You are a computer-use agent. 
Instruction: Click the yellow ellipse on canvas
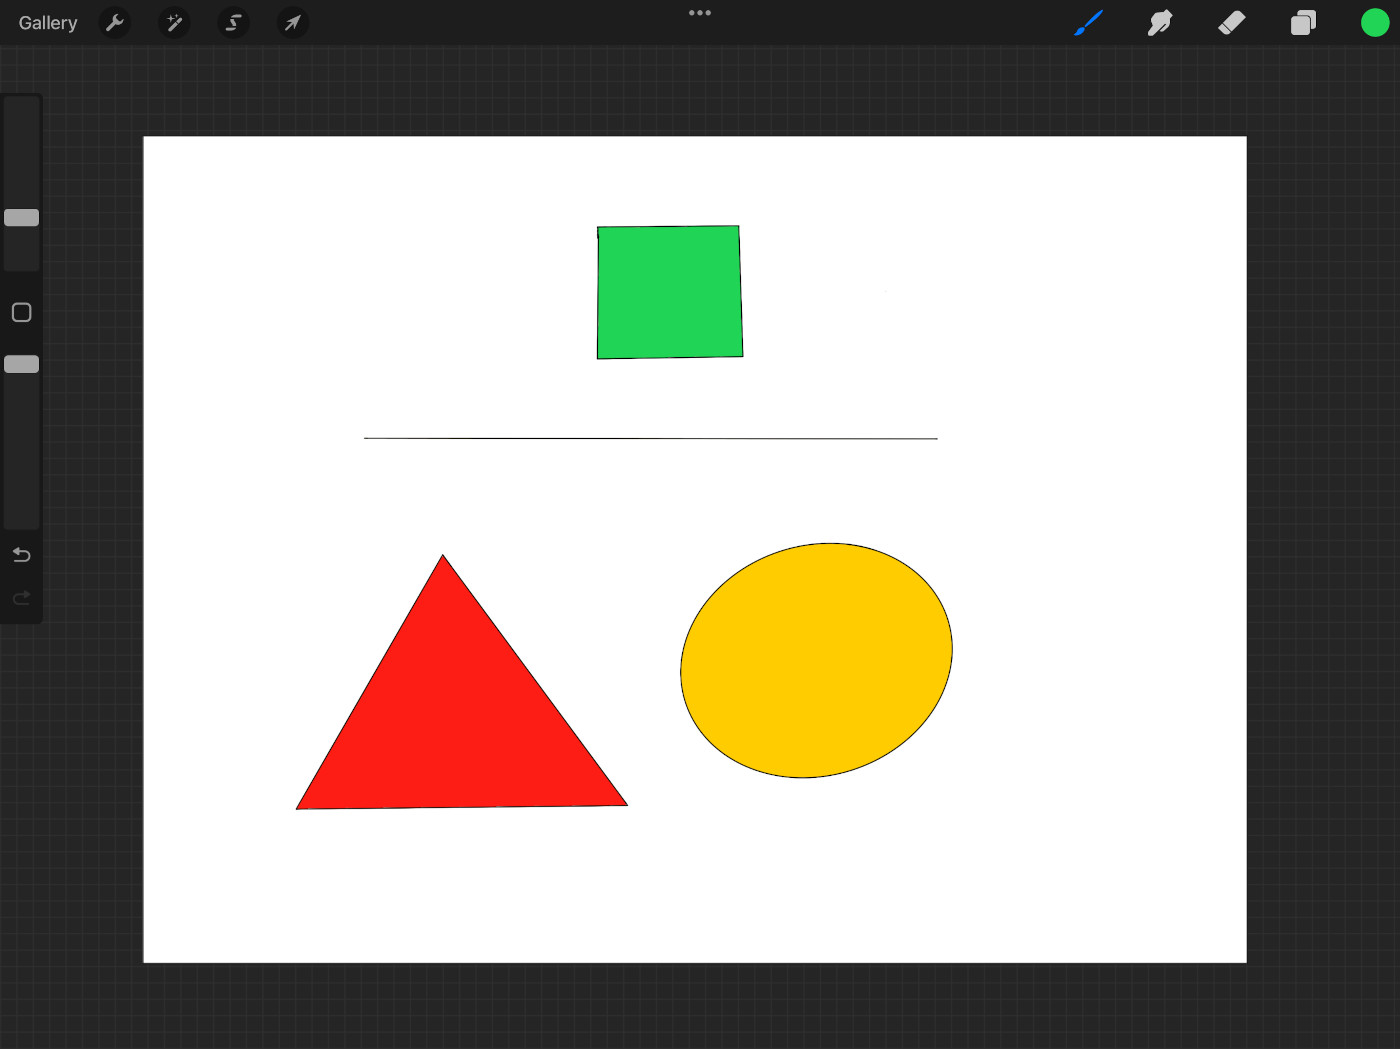coord(816,660)
